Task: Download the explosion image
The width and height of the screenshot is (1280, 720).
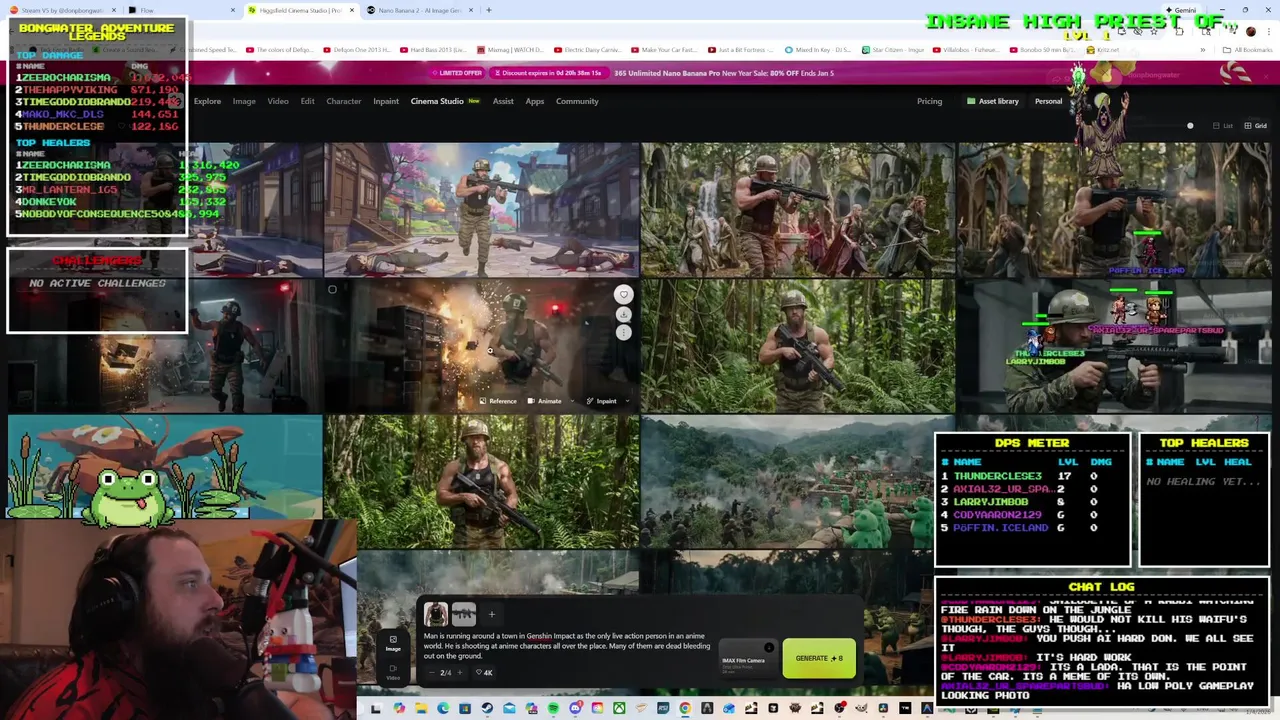Action: (623, 314)
